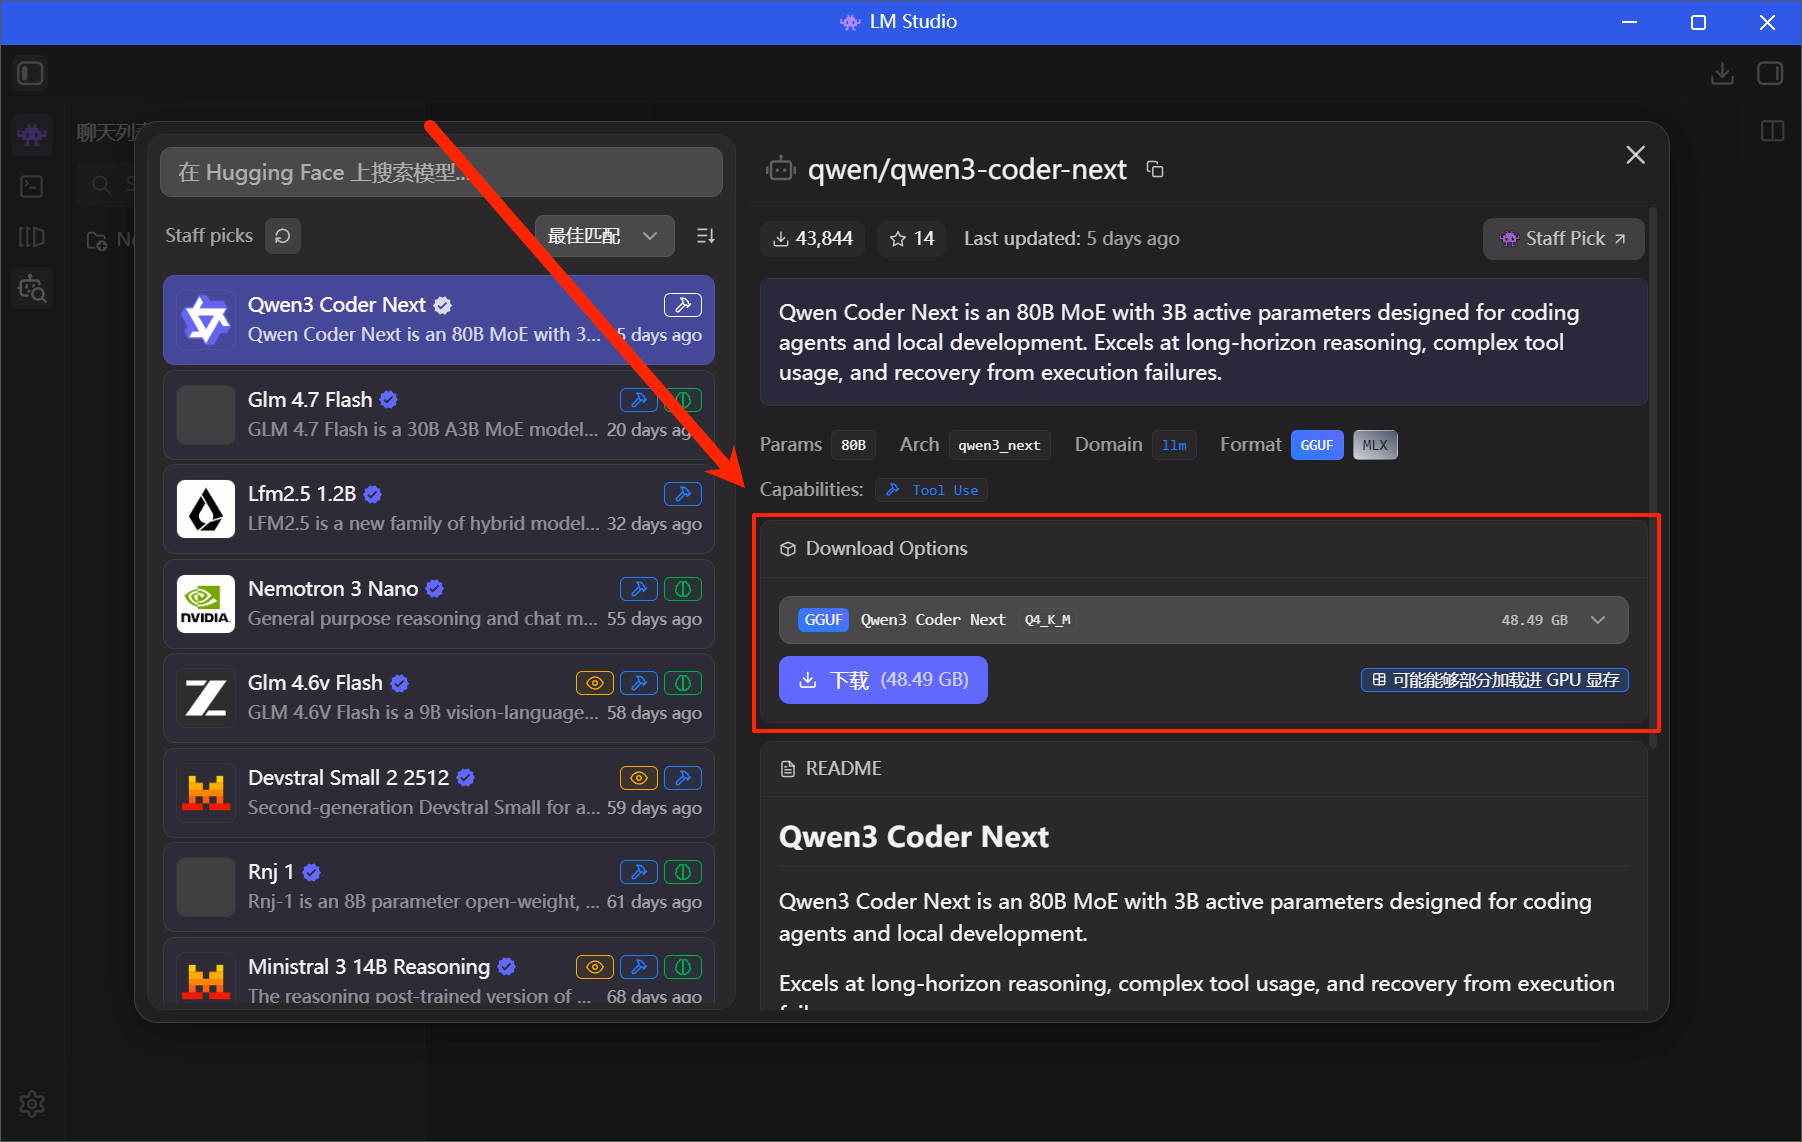Click the 14 stars counter
The image size is (1802, 1142).
pyautogui.click(x=911, y=239)
